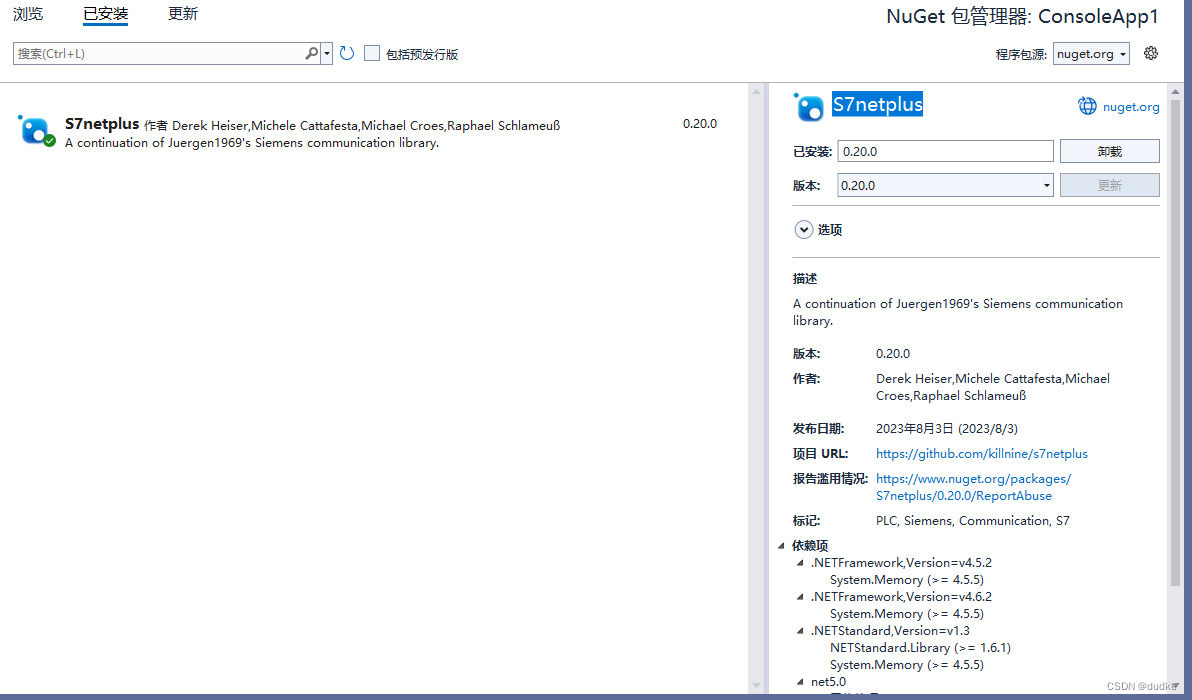
Task: Click S7netplus icon in details pane
Action: coord(809,107)
